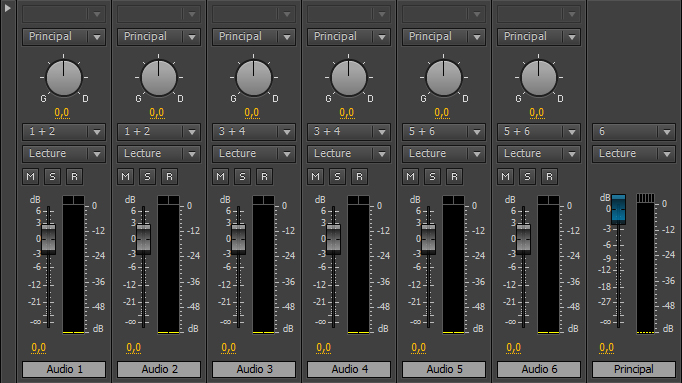Mute the Audio 1 track

(30, 177)
